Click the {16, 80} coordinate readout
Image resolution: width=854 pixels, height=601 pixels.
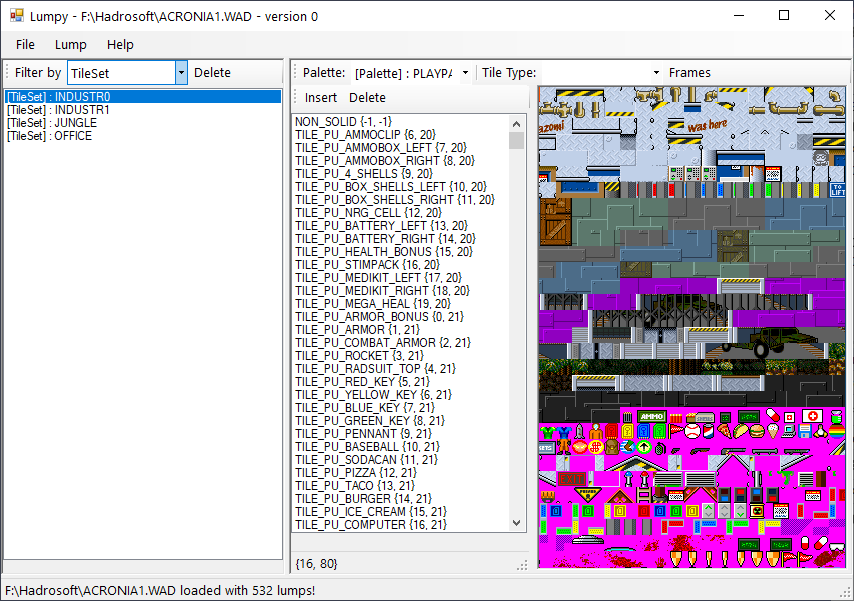[x=316, y=563]
